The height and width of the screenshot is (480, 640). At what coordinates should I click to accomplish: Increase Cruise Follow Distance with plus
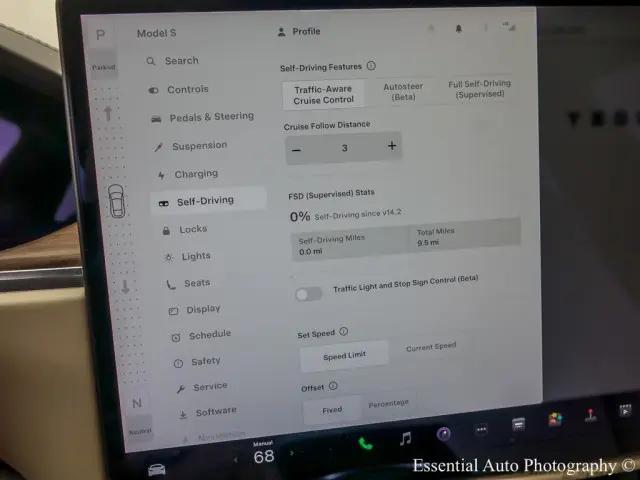point(392,145)
